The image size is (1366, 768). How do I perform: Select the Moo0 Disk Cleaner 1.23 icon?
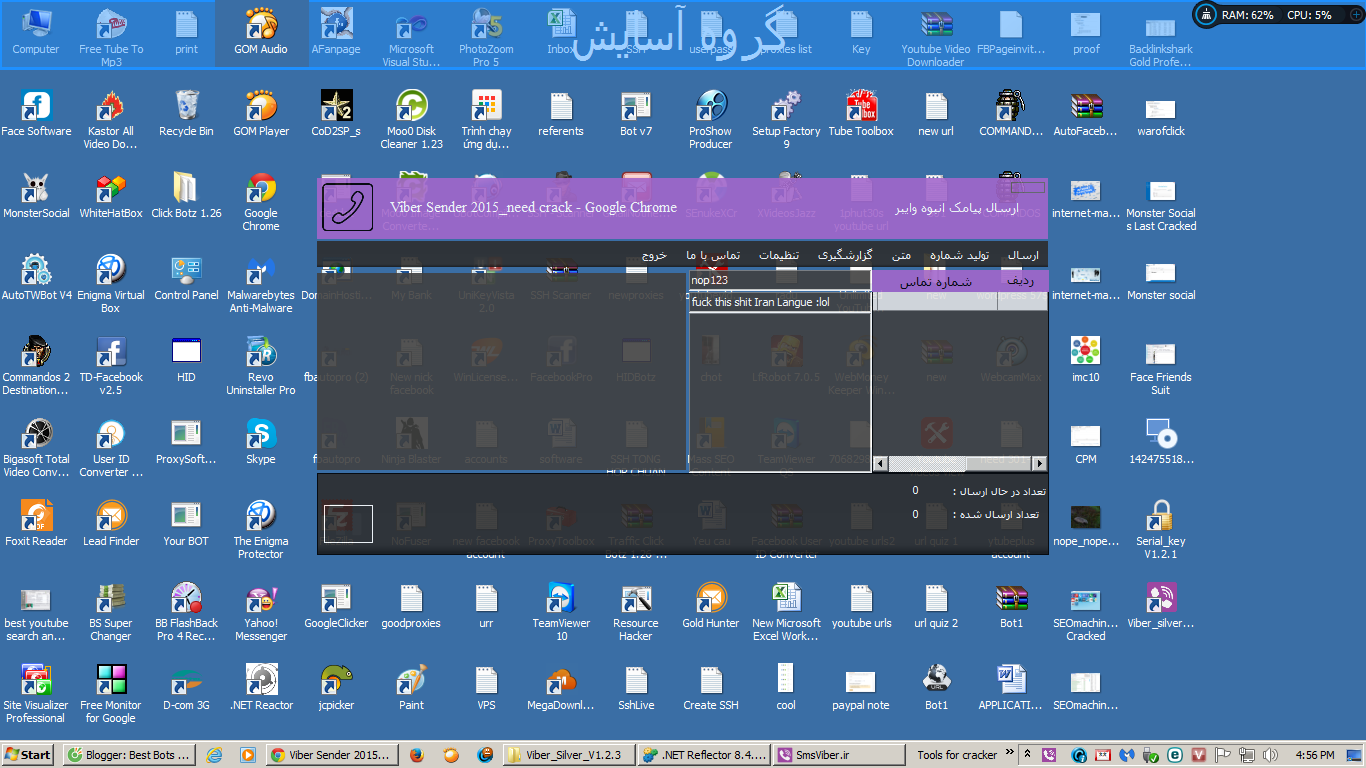(411, 120)
